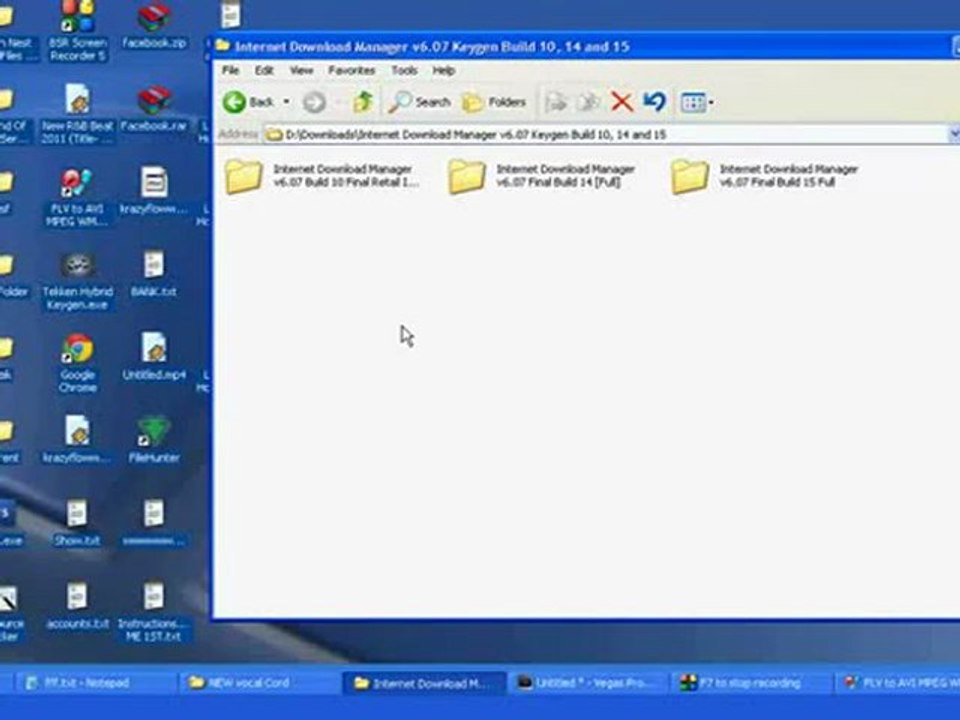Image resolution: width=960 pixels, height=720 pixels.
Task: Select the Show.txt desktop file
Action: point(77,523)
